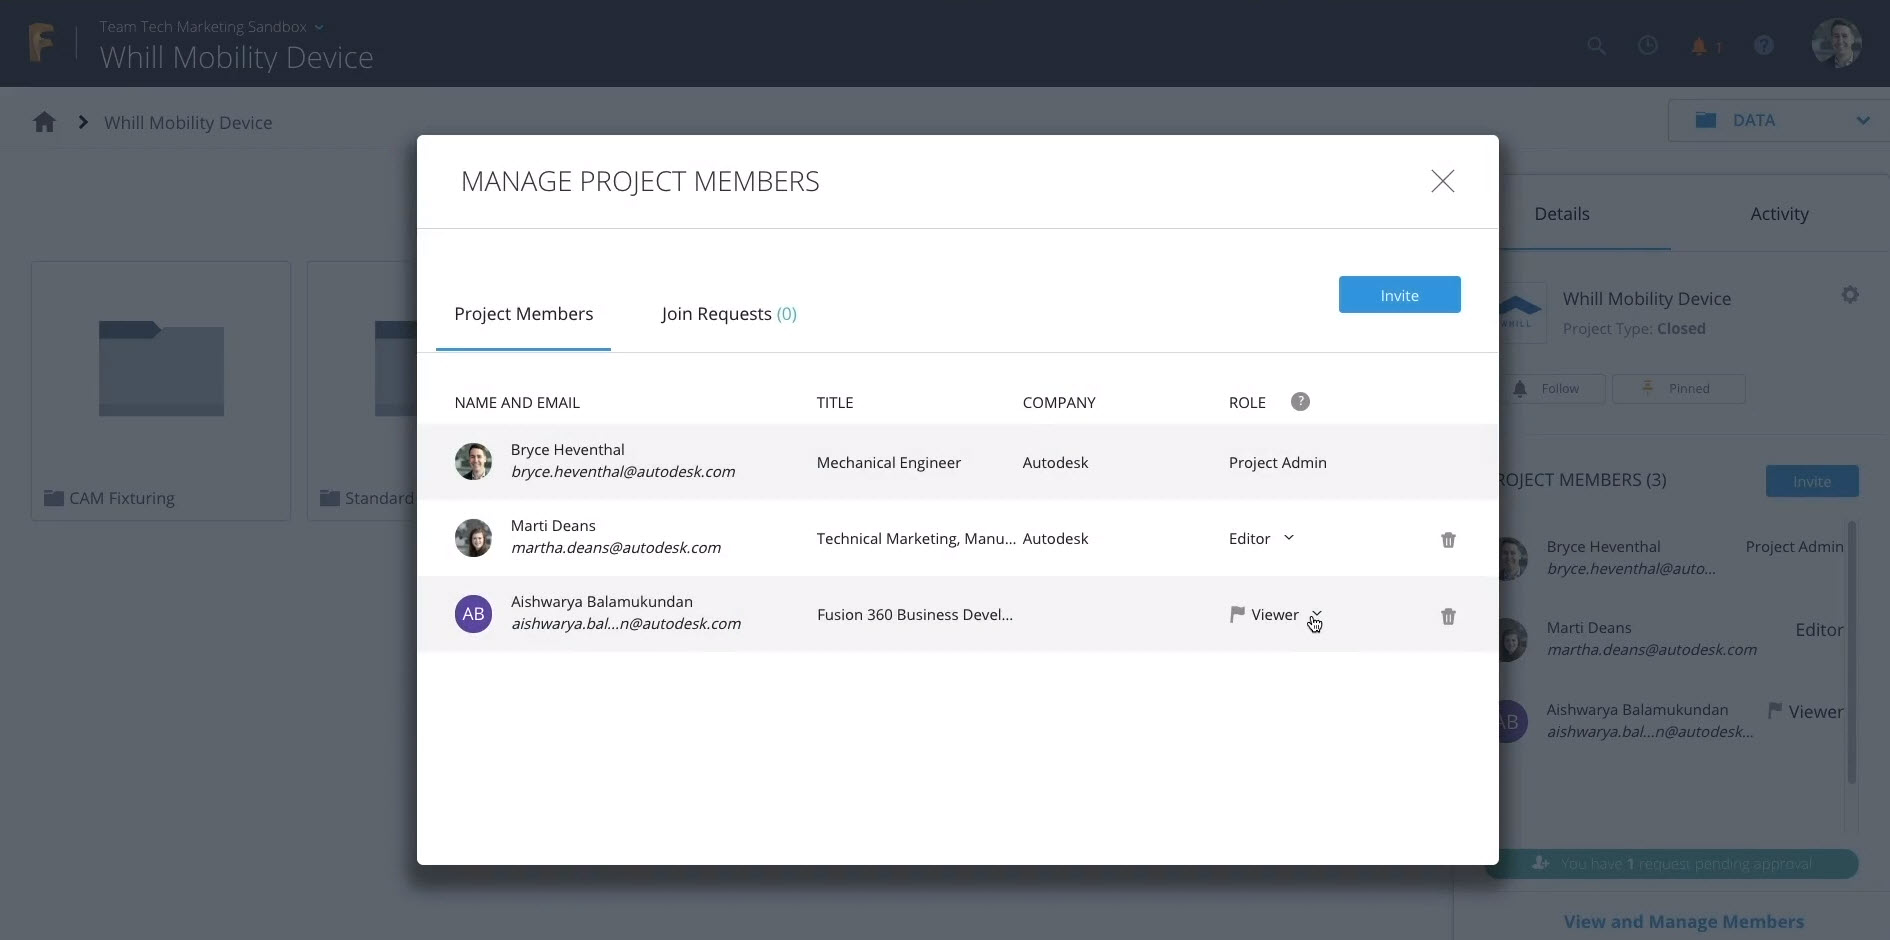This screenshot has width=1890, height=940.
Task: Open the Team Tech Marketing Sandbox hub dropdown
Action: (x=211, y=27)
